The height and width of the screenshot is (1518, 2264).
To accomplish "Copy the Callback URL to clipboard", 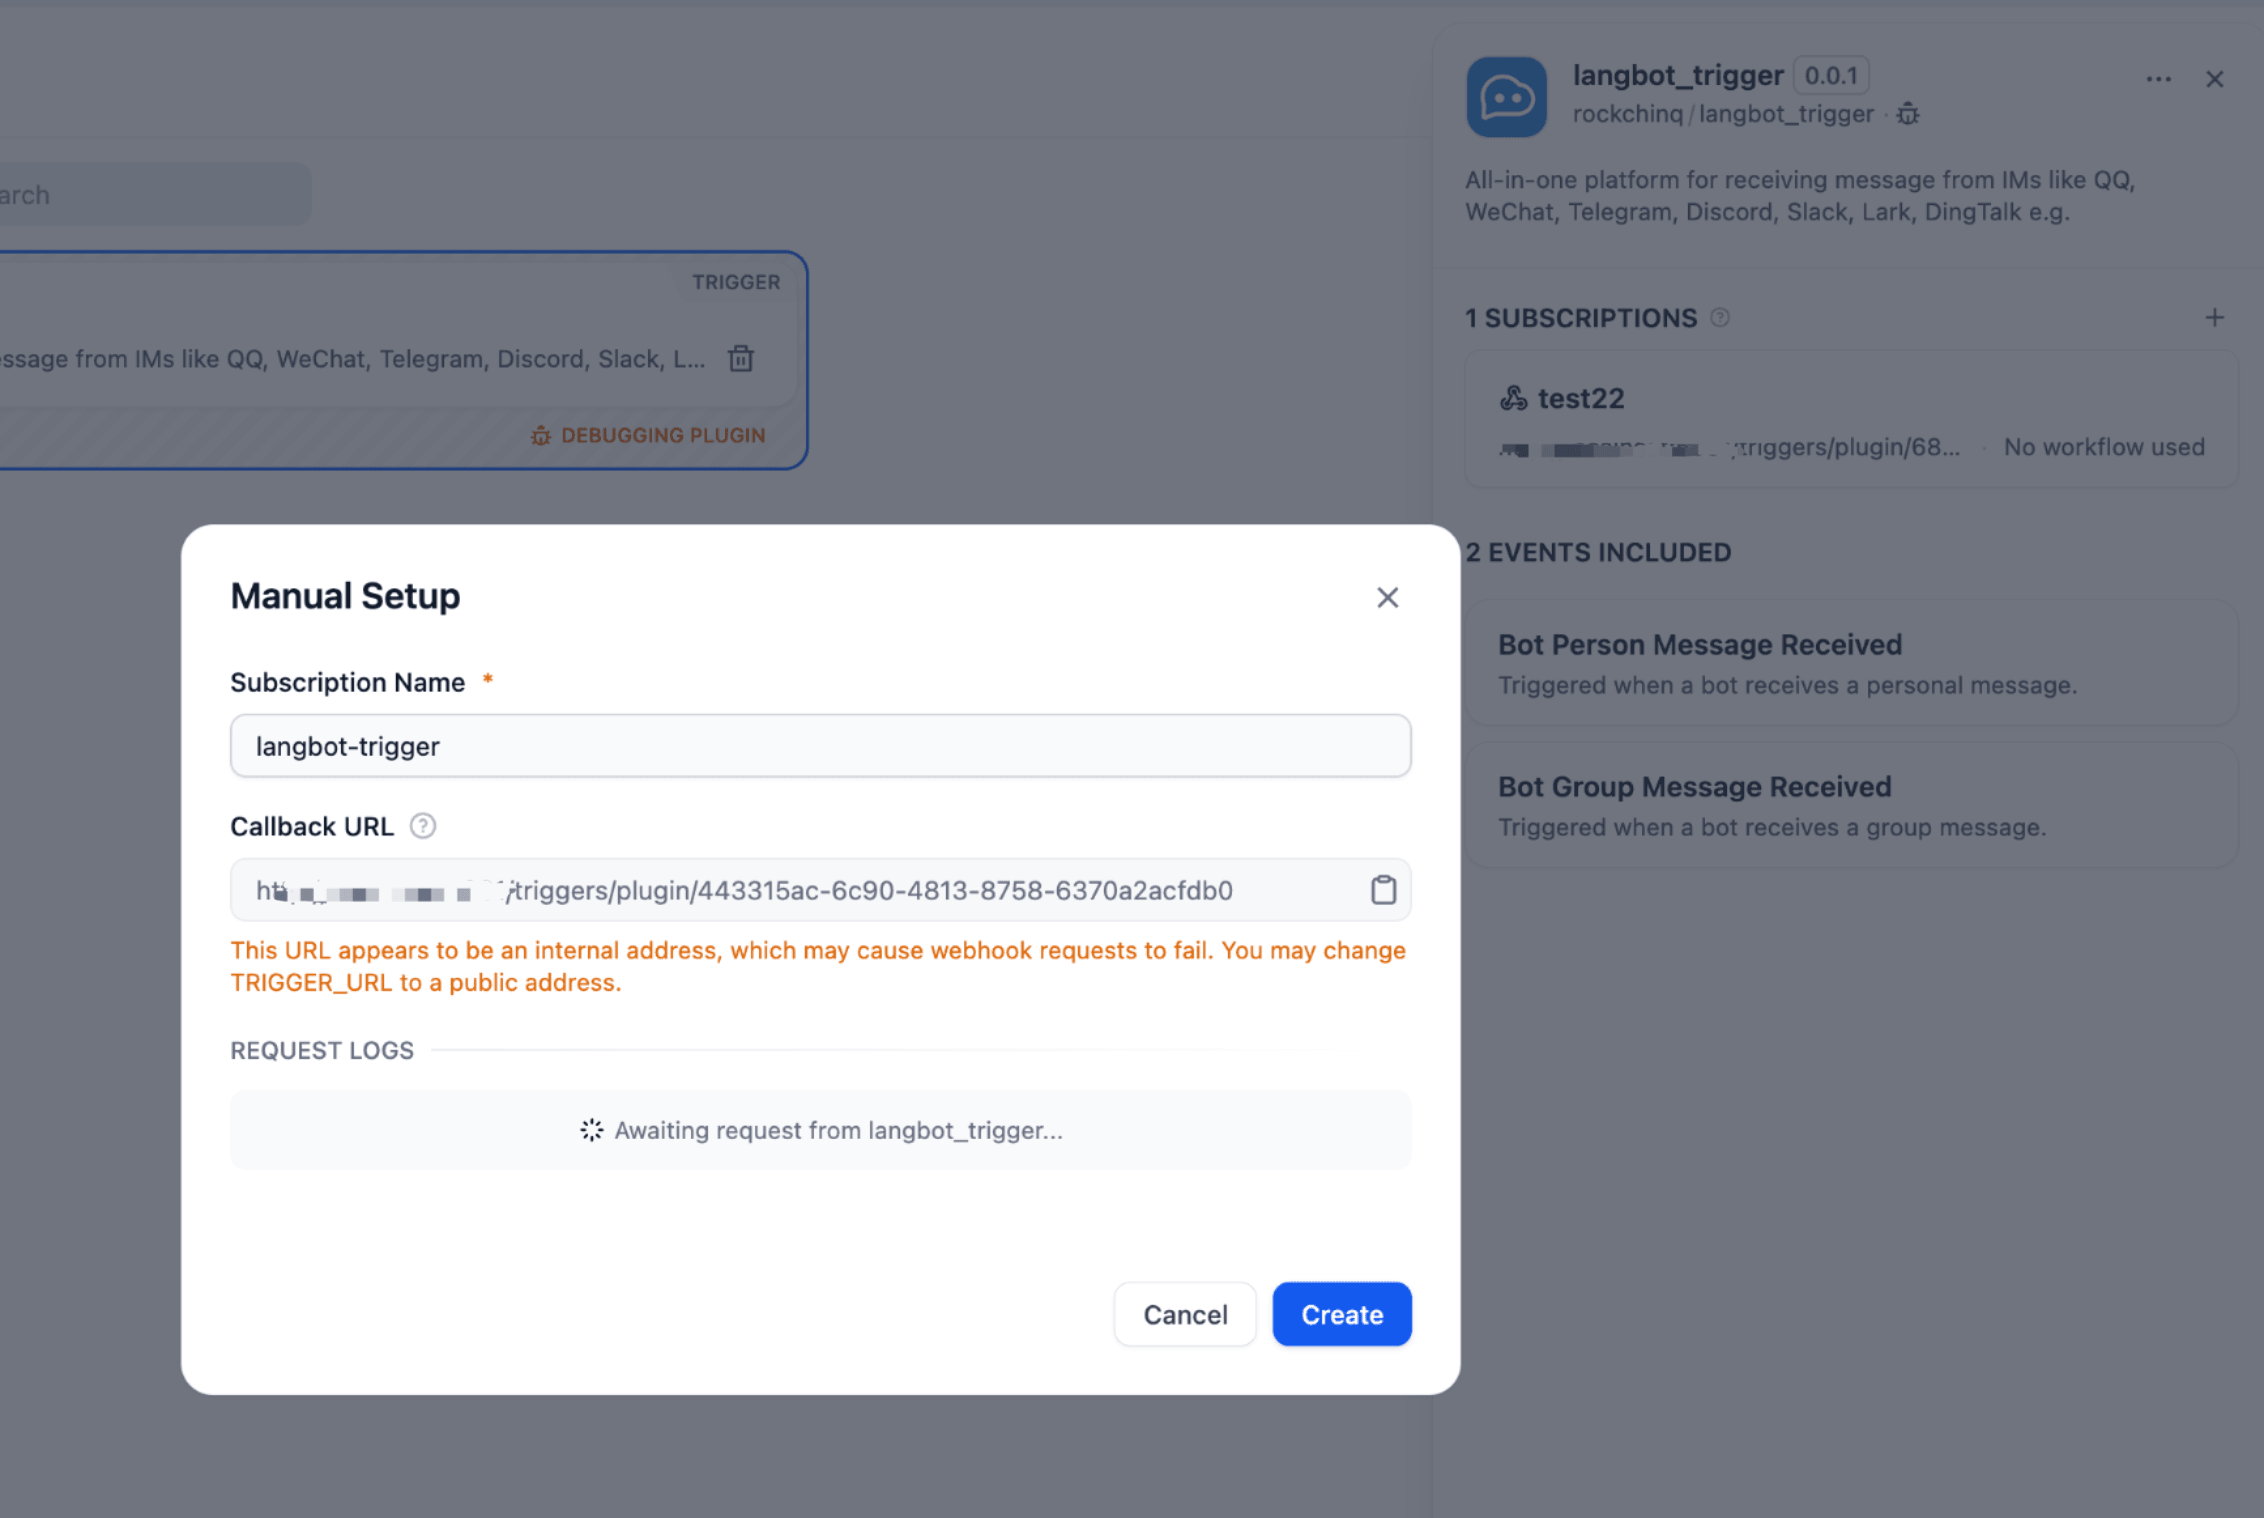I will [1383, 889].
